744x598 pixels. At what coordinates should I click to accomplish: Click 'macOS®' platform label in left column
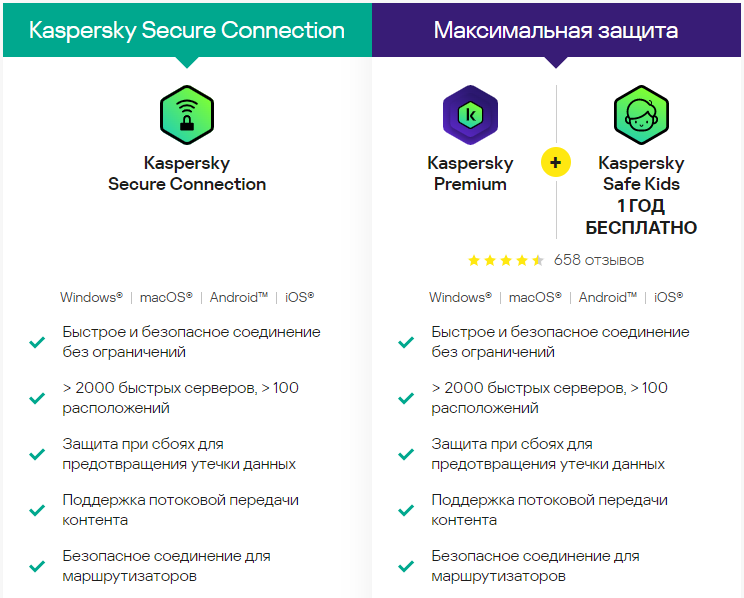click(166, 297)
